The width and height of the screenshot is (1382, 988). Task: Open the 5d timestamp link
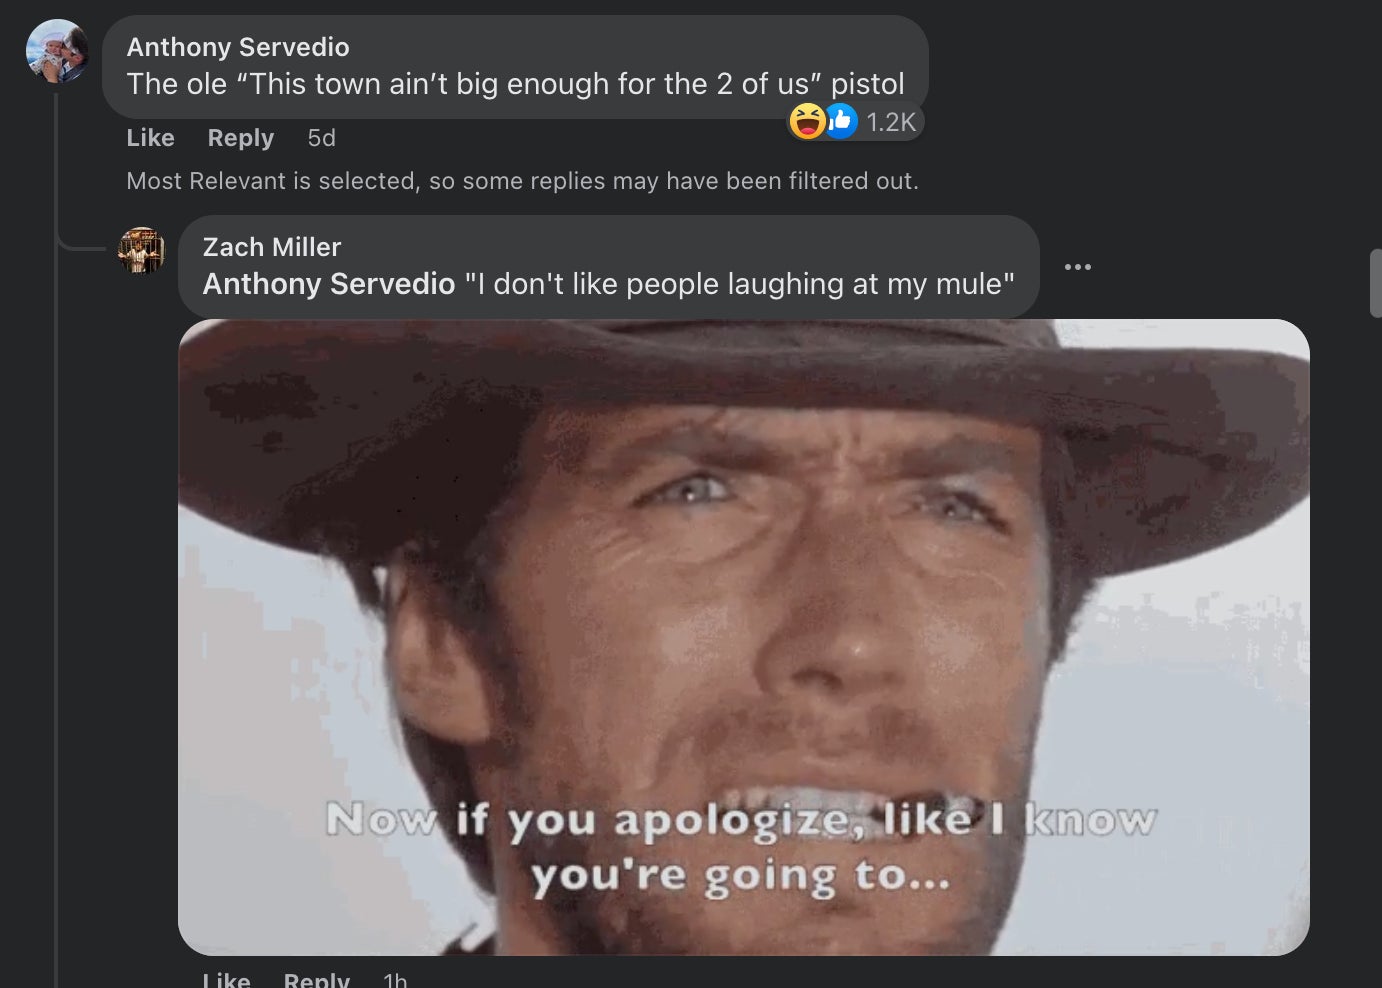point(322,138)
